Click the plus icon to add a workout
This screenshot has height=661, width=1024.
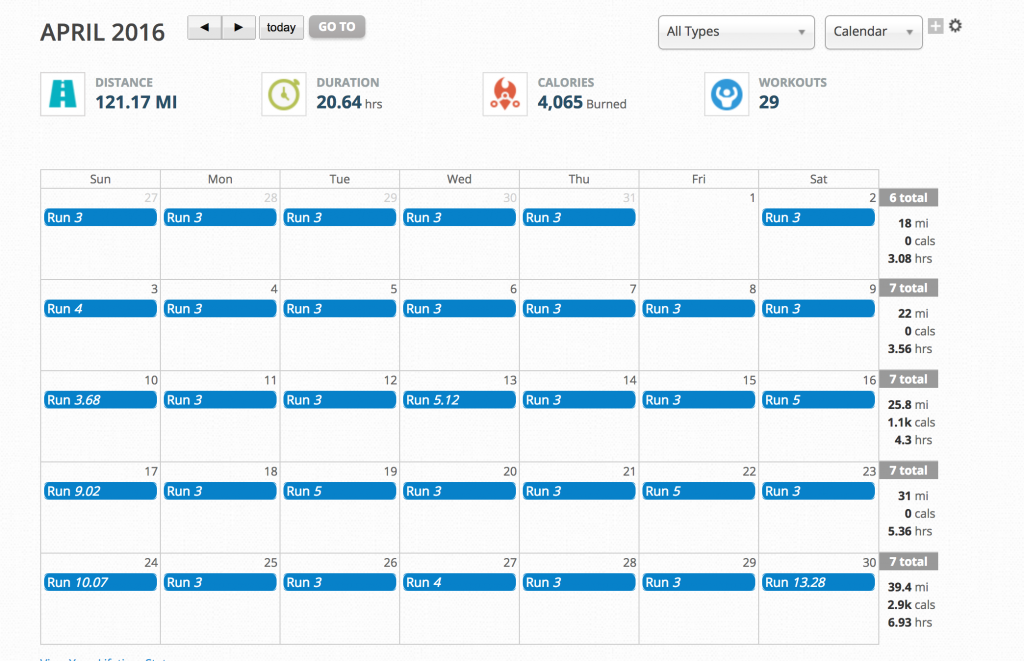point(935,26)
